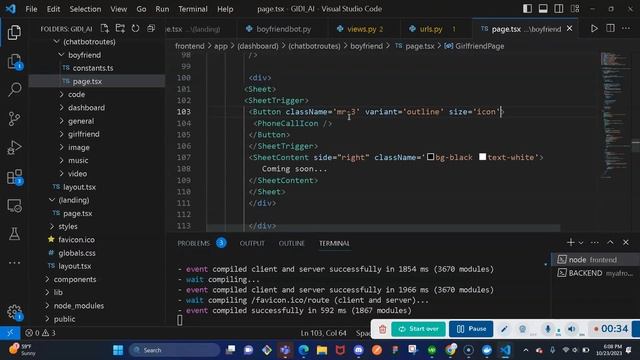Add a new terminal with plus icon
Screen dimensions: 640x360
point(571,242)
